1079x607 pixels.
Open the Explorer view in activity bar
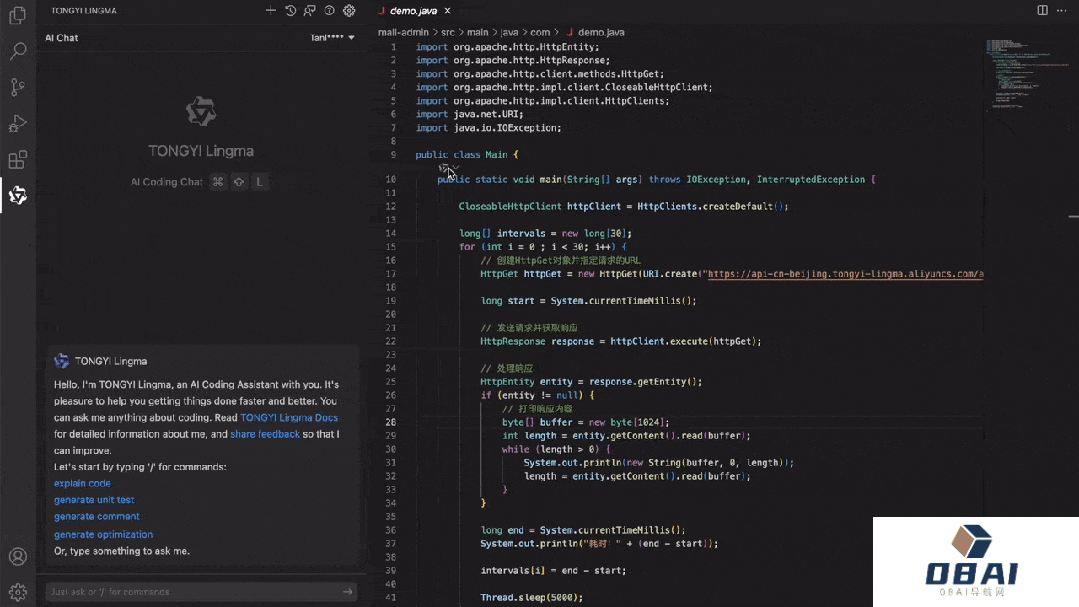pyautogui.click(x=17, y=16)
